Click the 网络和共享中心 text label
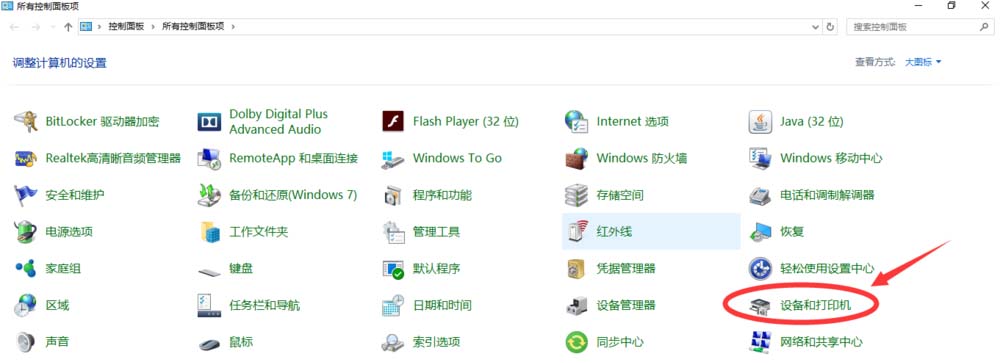The height and width of the screenshot is (363, 1000). (821, 343)
